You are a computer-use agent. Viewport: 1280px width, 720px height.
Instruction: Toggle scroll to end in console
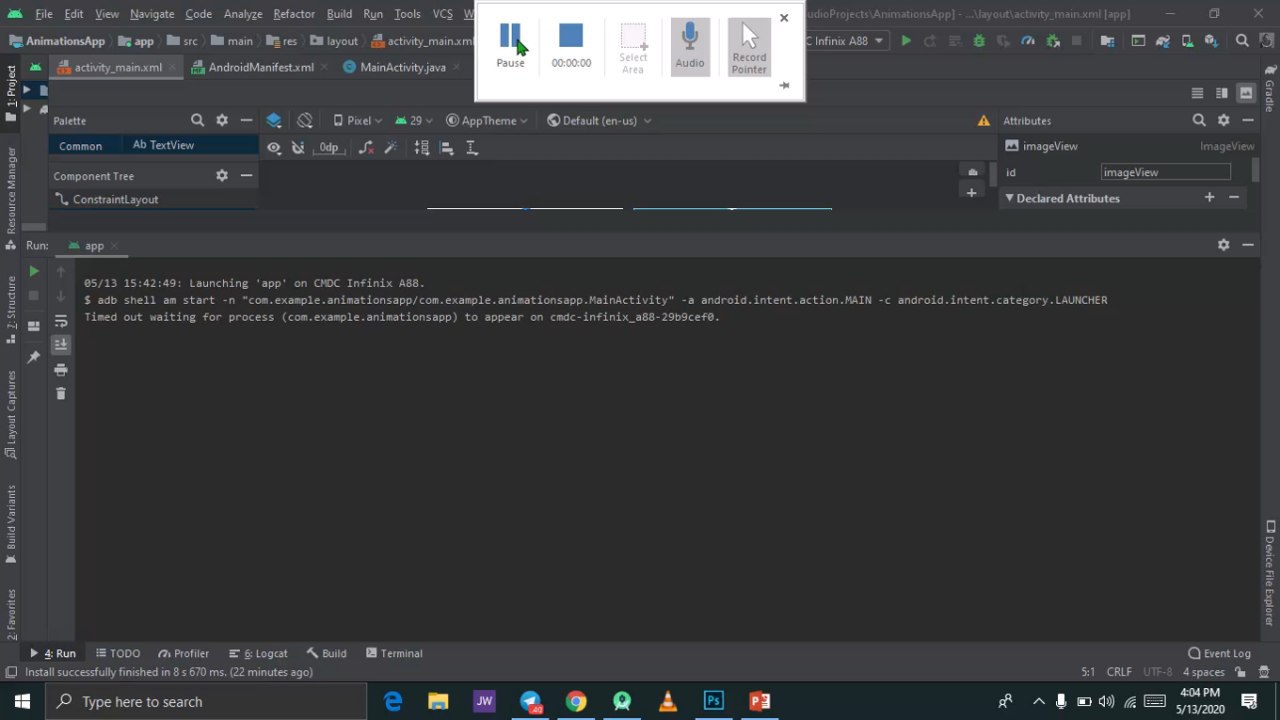click(x=61, y=345)
